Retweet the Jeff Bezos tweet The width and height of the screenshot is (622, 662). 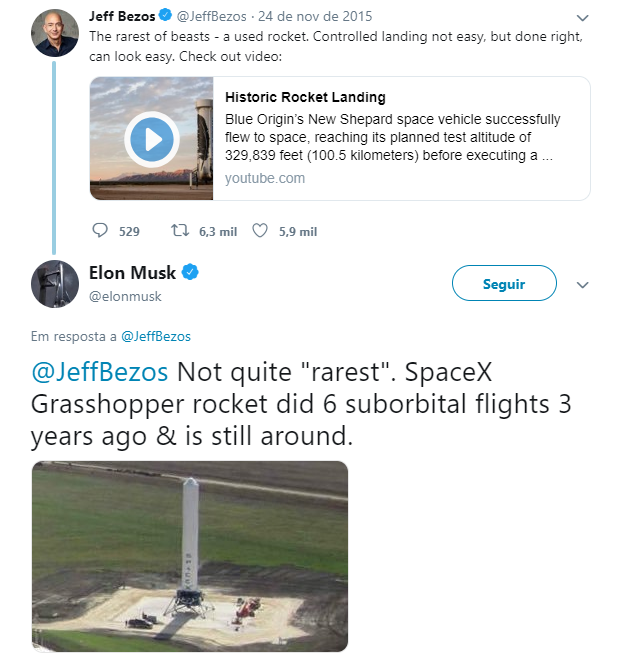point(180,231)
